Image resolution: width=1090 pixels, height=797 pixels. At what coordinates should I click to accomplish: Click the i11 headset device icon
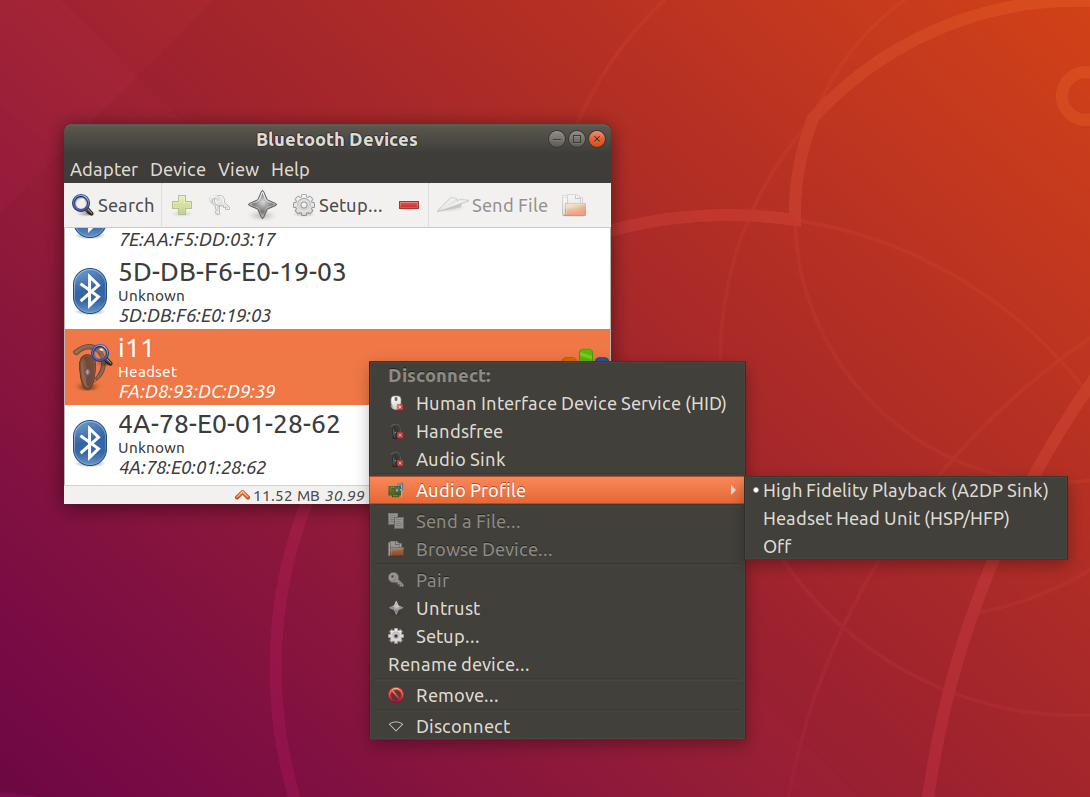[92, 367]
